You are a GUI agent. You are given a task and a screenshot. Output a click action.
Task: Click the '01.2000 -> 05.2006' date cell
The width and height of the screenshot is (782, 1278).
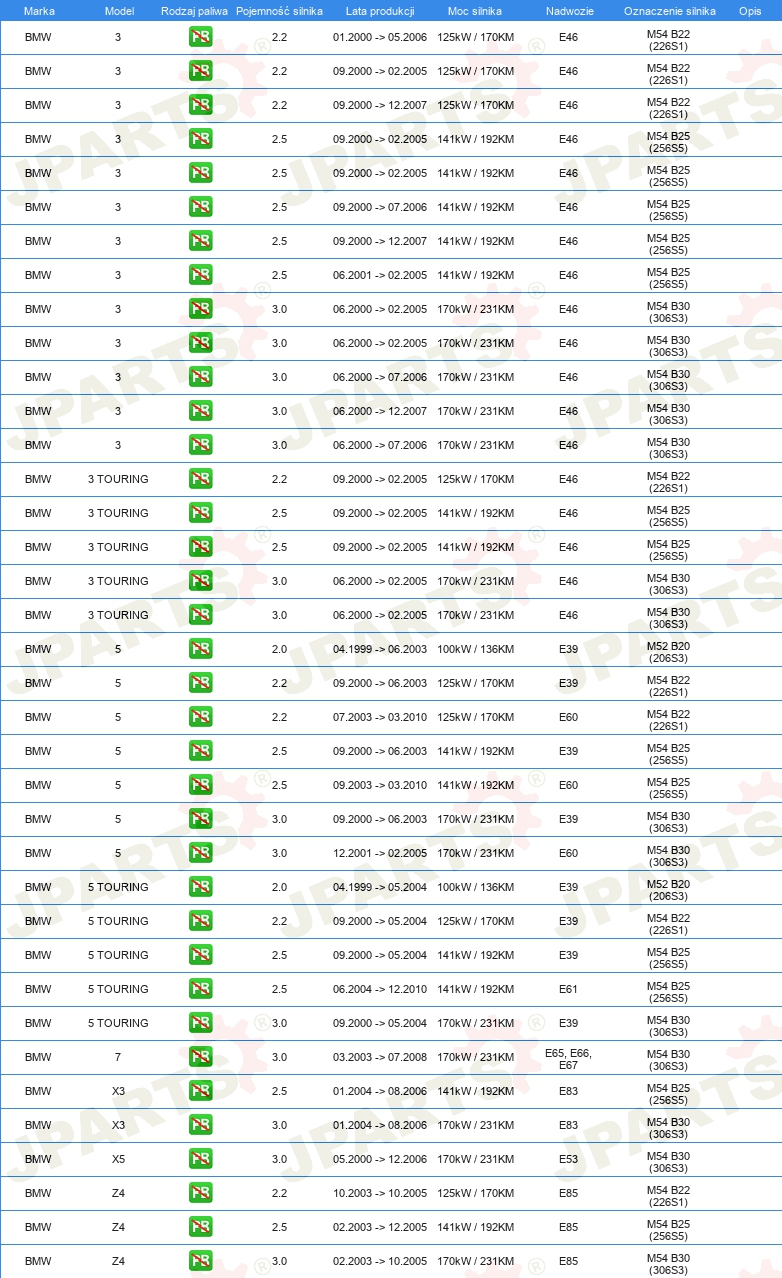(380, 38)
